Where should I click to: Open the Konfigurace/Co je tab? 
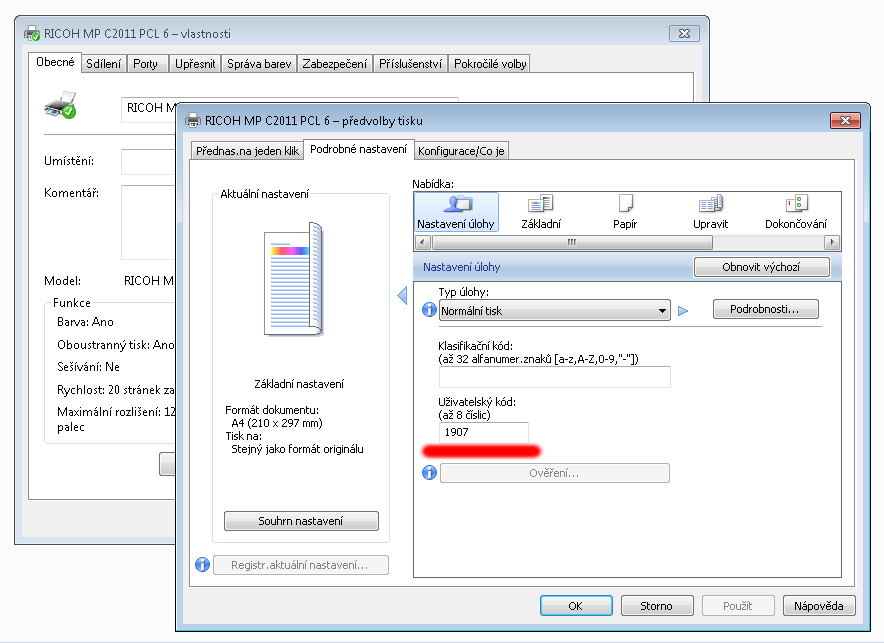click(x=461, y=151)
